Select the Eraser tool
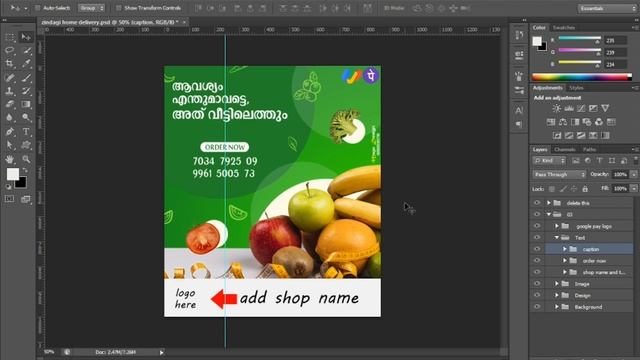 (9, 104)
